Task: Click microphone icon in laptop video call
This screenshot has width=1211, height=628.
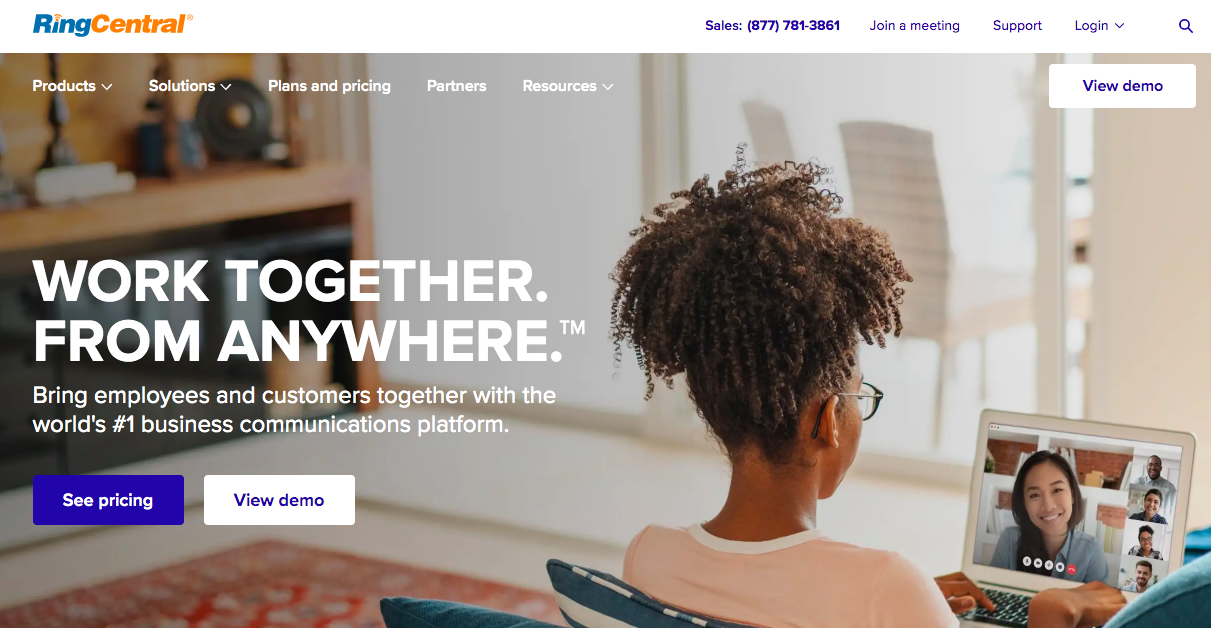Action: (1027, 561)
